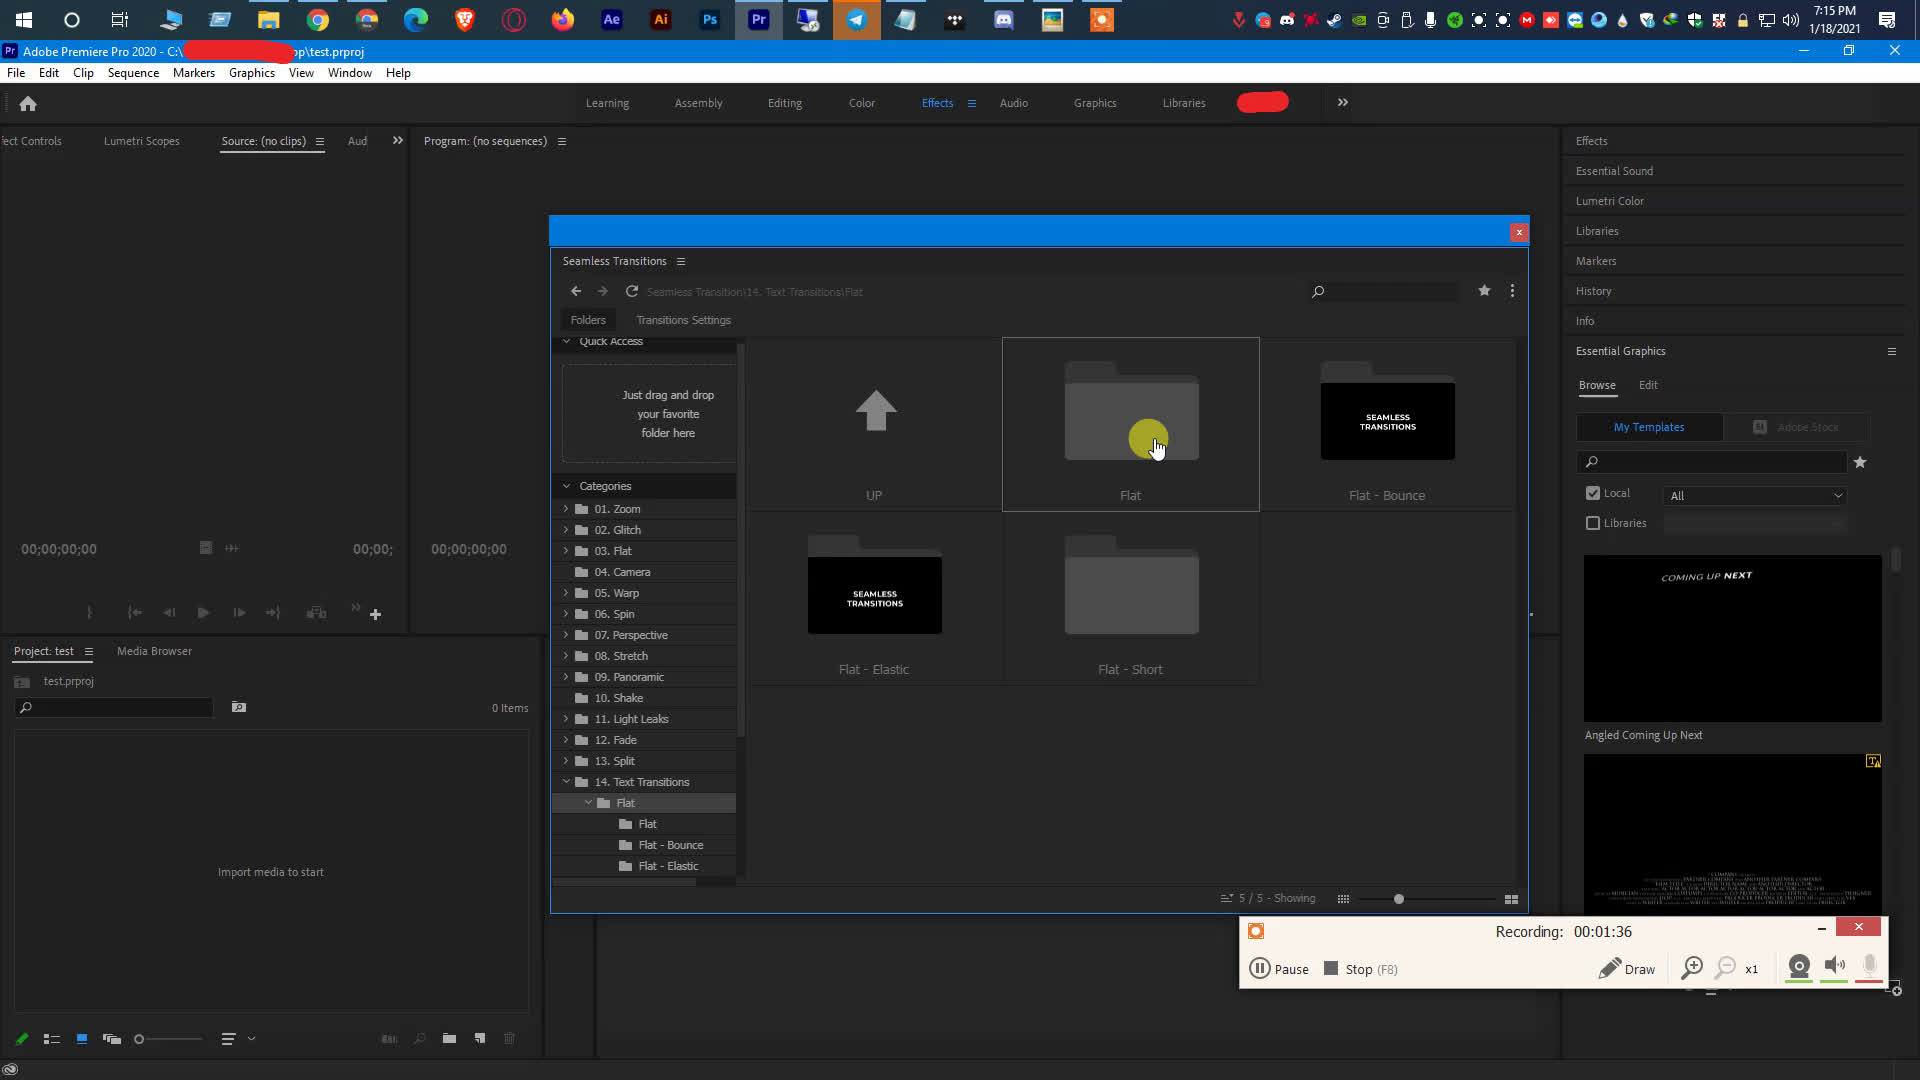Open the All filter dropdown

tap(1755, 496)
